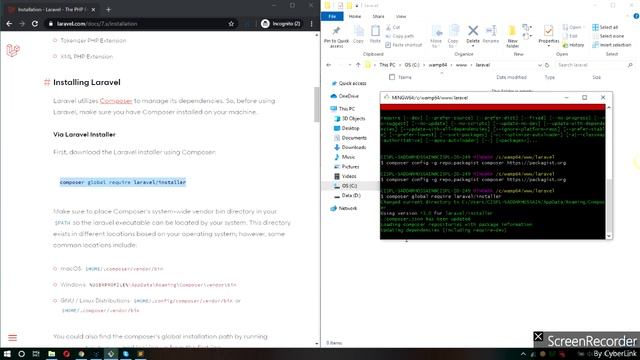The width and height of the screenshot is (640, 360).
Task: Click the browser reload icon
Action: coord(35,24)
